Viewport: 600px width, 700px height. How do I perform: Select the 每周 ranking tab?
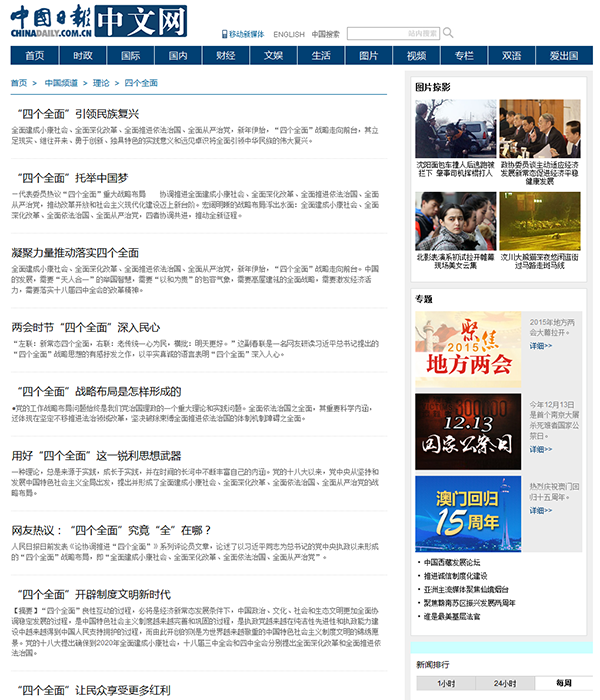click(564, 682)
